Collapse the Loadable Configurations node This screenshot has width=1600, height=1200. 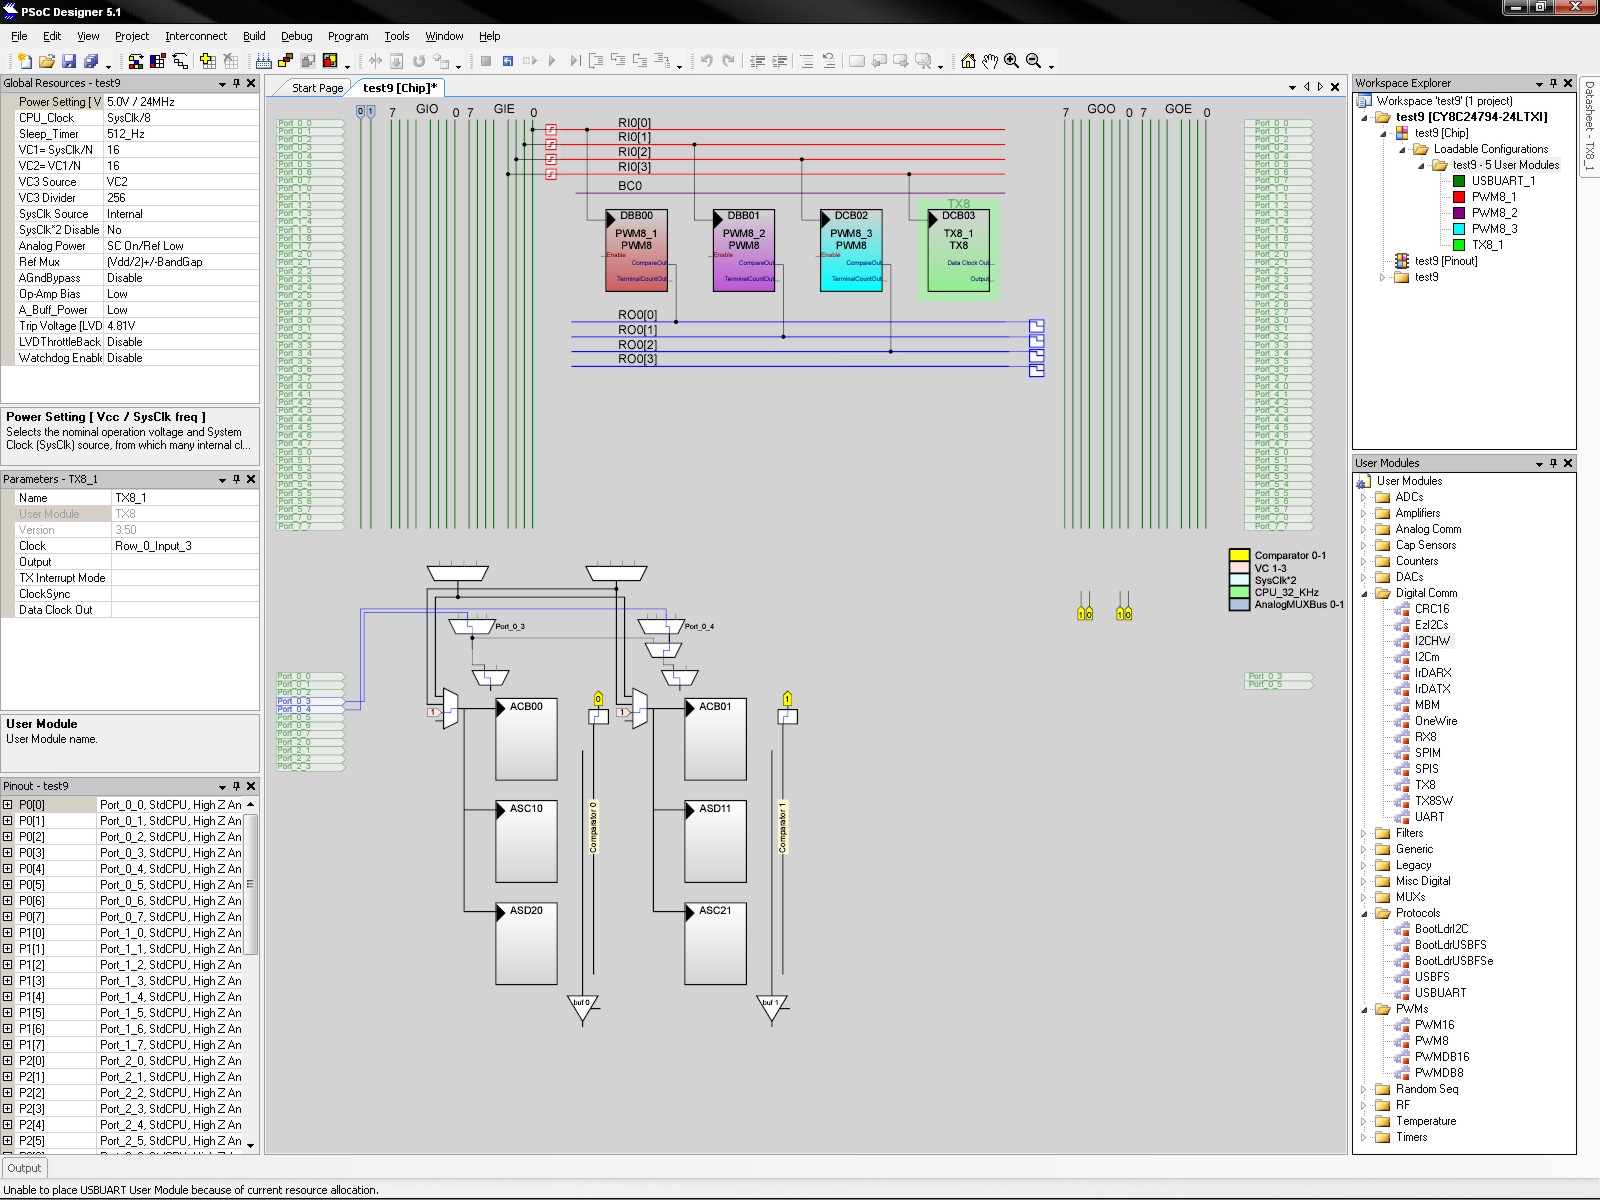(1402, 149)
